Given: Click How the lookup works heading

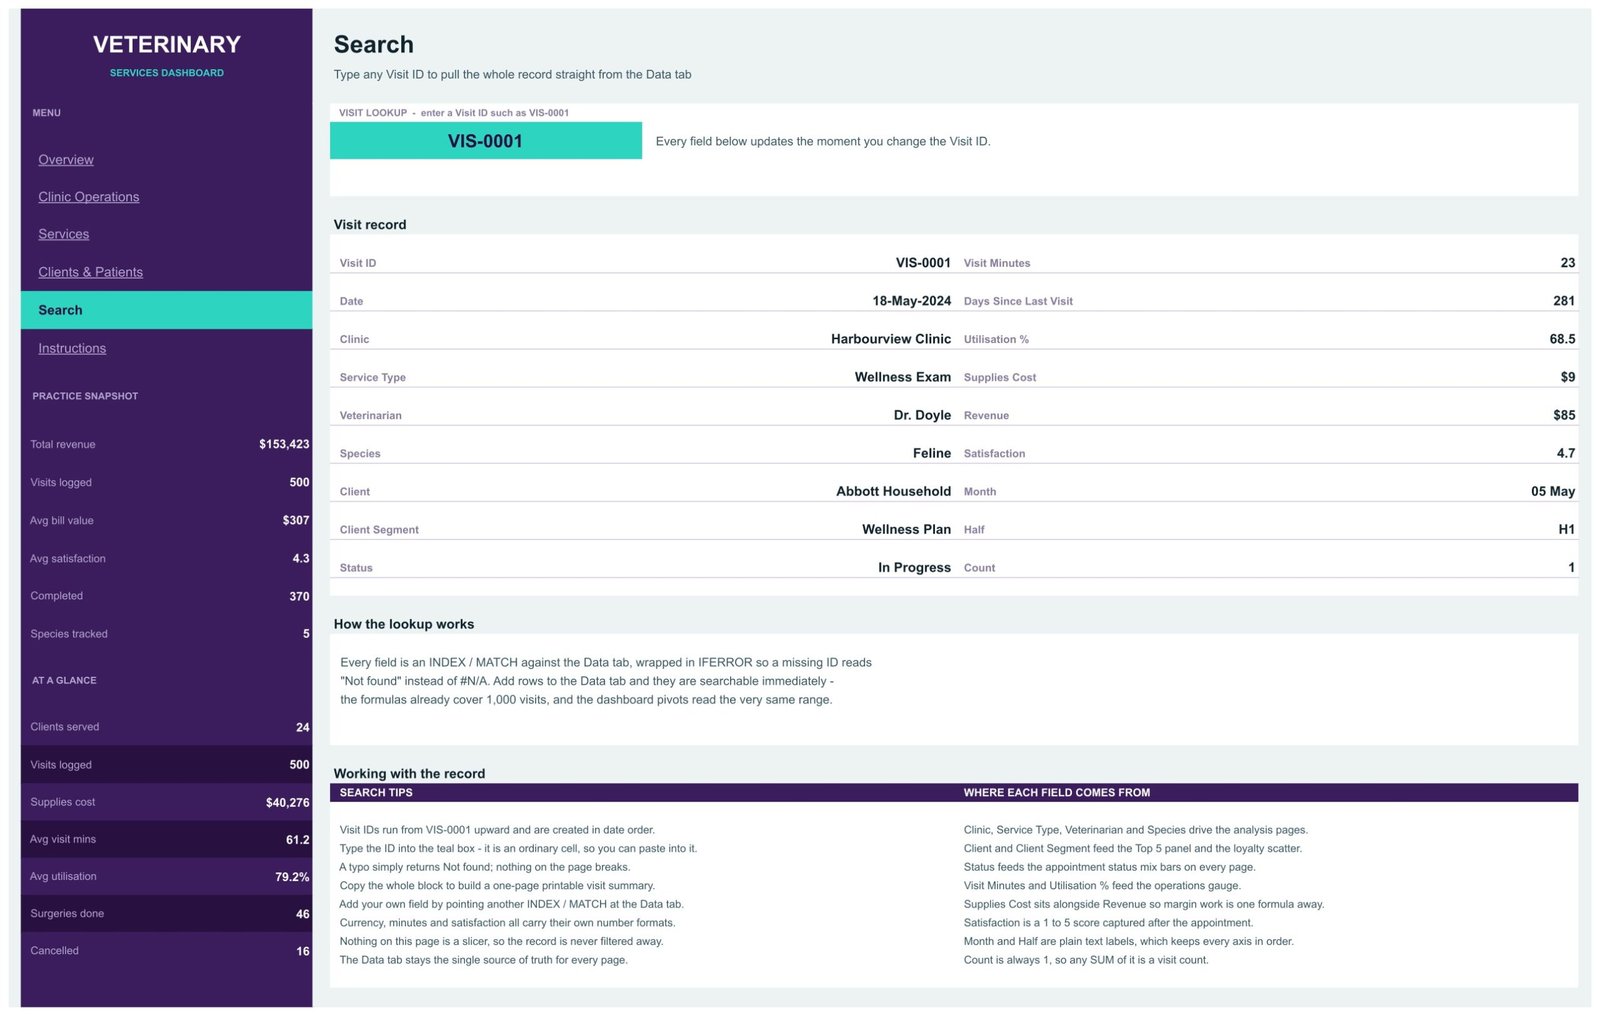Looking at the screenshot, I should (x=404, y=624).
